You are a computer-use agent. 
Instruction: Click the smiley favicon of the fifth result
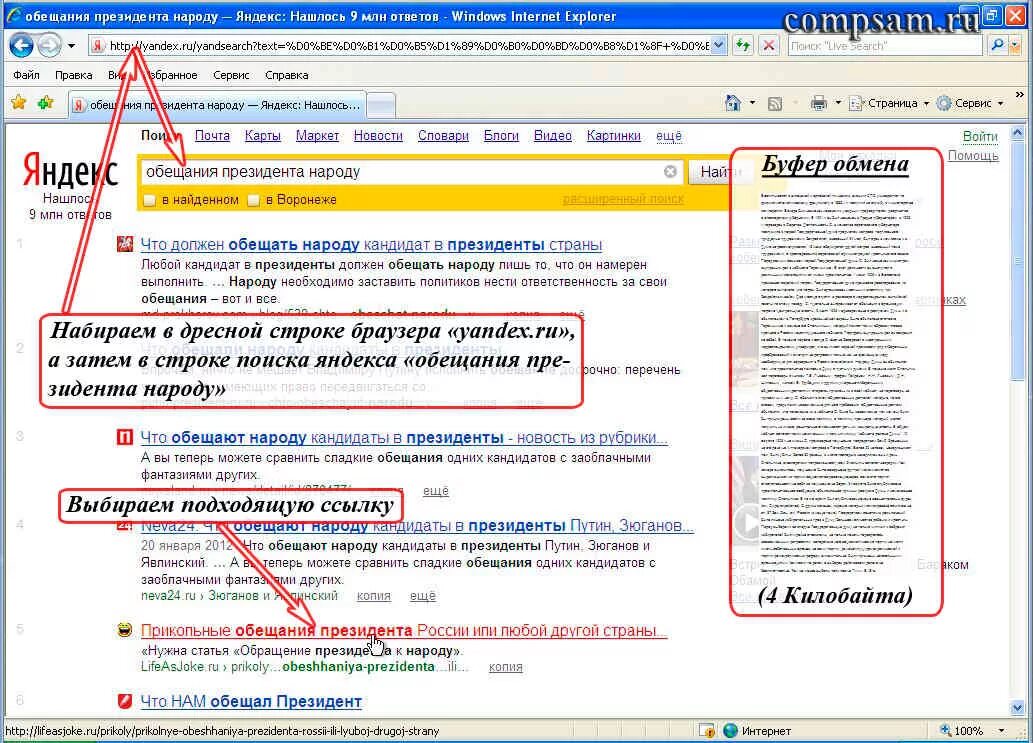[x=125, y=630]
